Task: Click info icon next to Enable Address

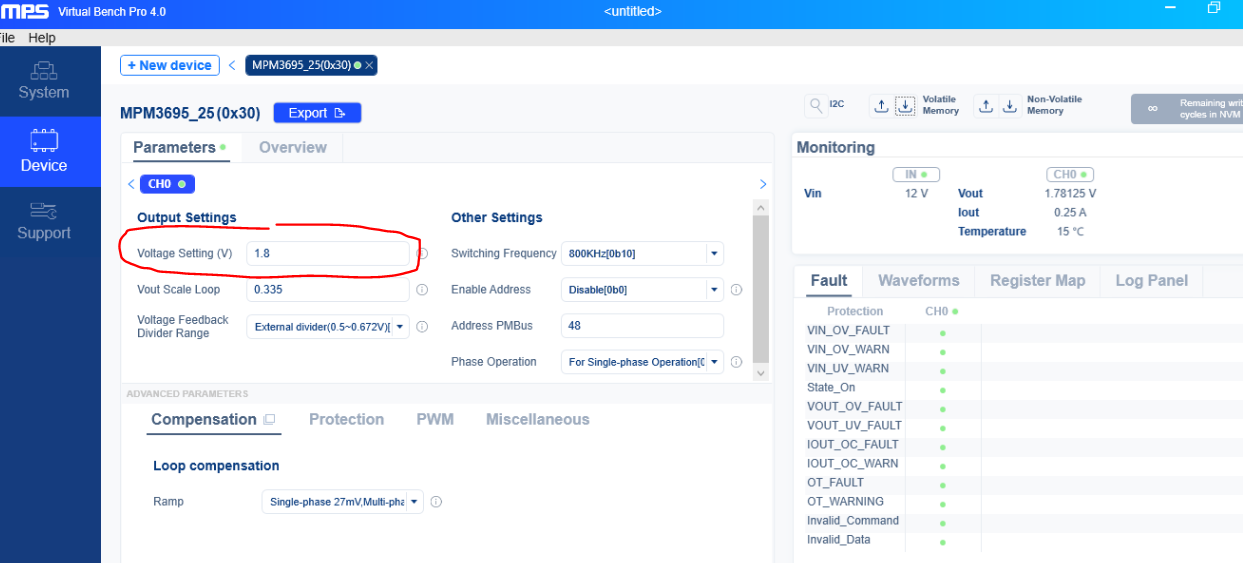Action: coord(736,290)
